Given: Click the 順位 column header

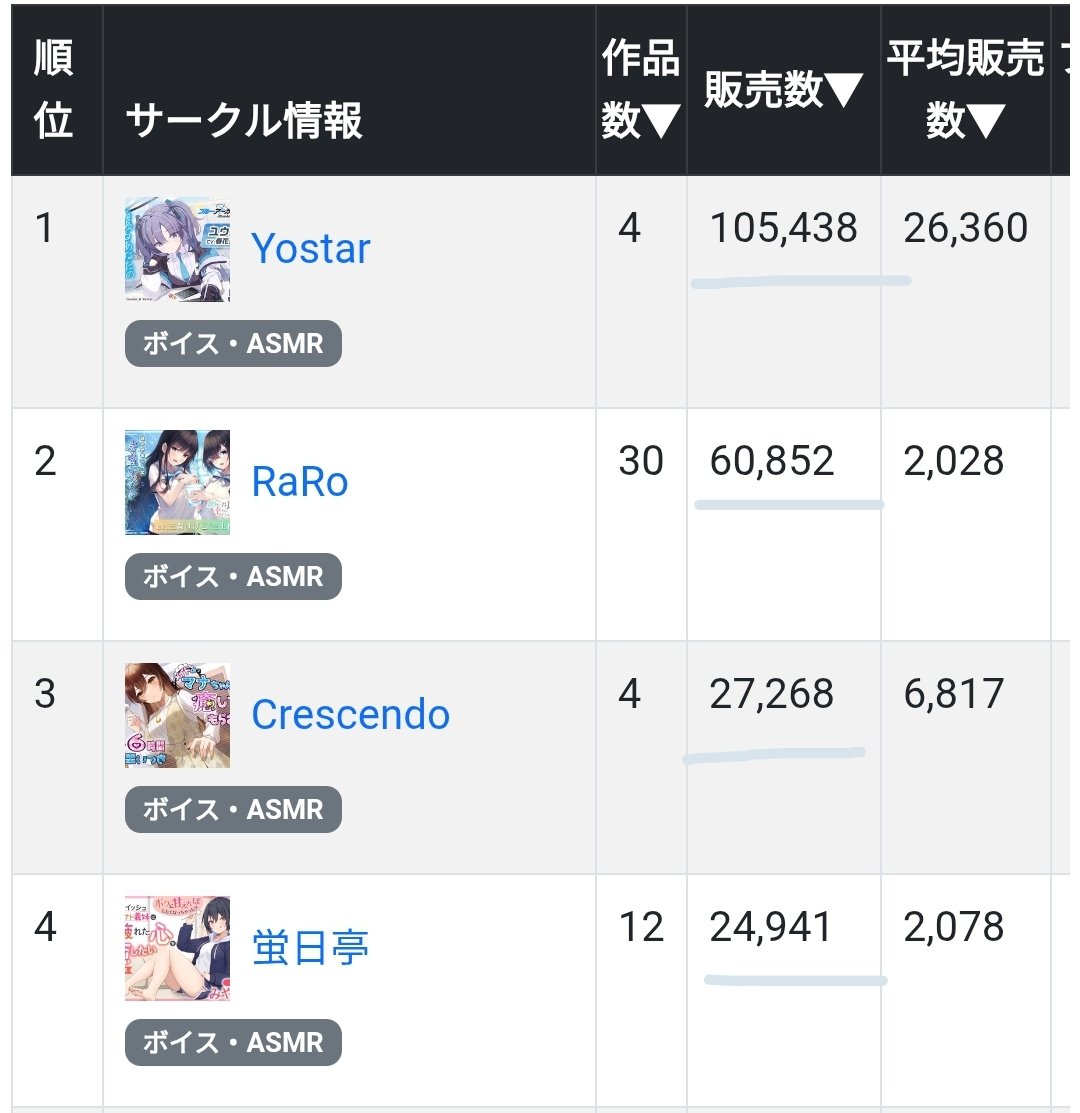Looking at the screenshot, I should point(54,91).
